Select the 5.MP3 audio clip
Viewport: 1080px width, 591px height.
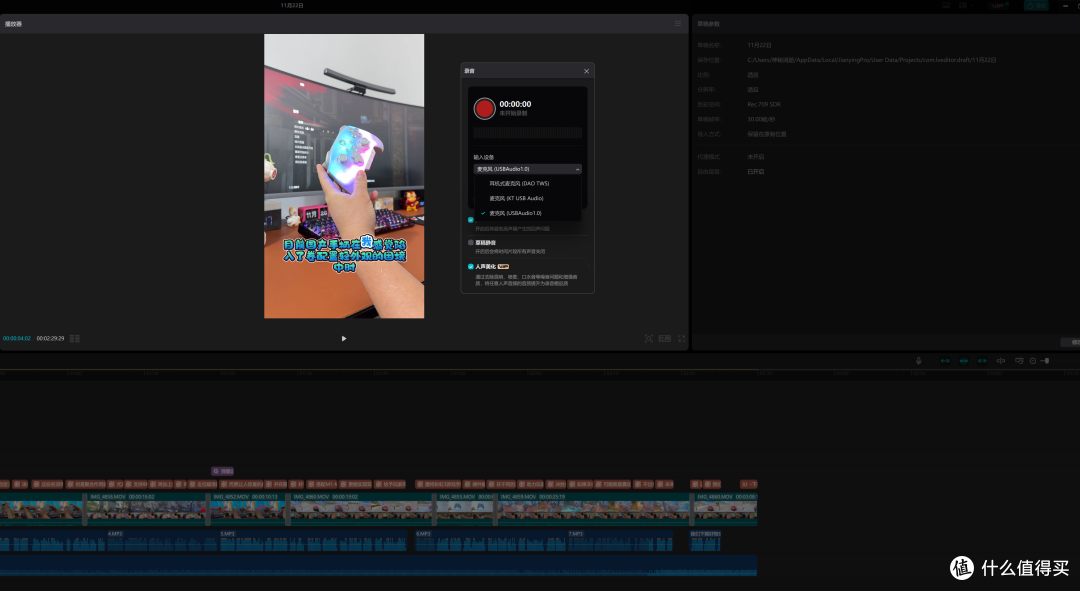pos(313,540)
